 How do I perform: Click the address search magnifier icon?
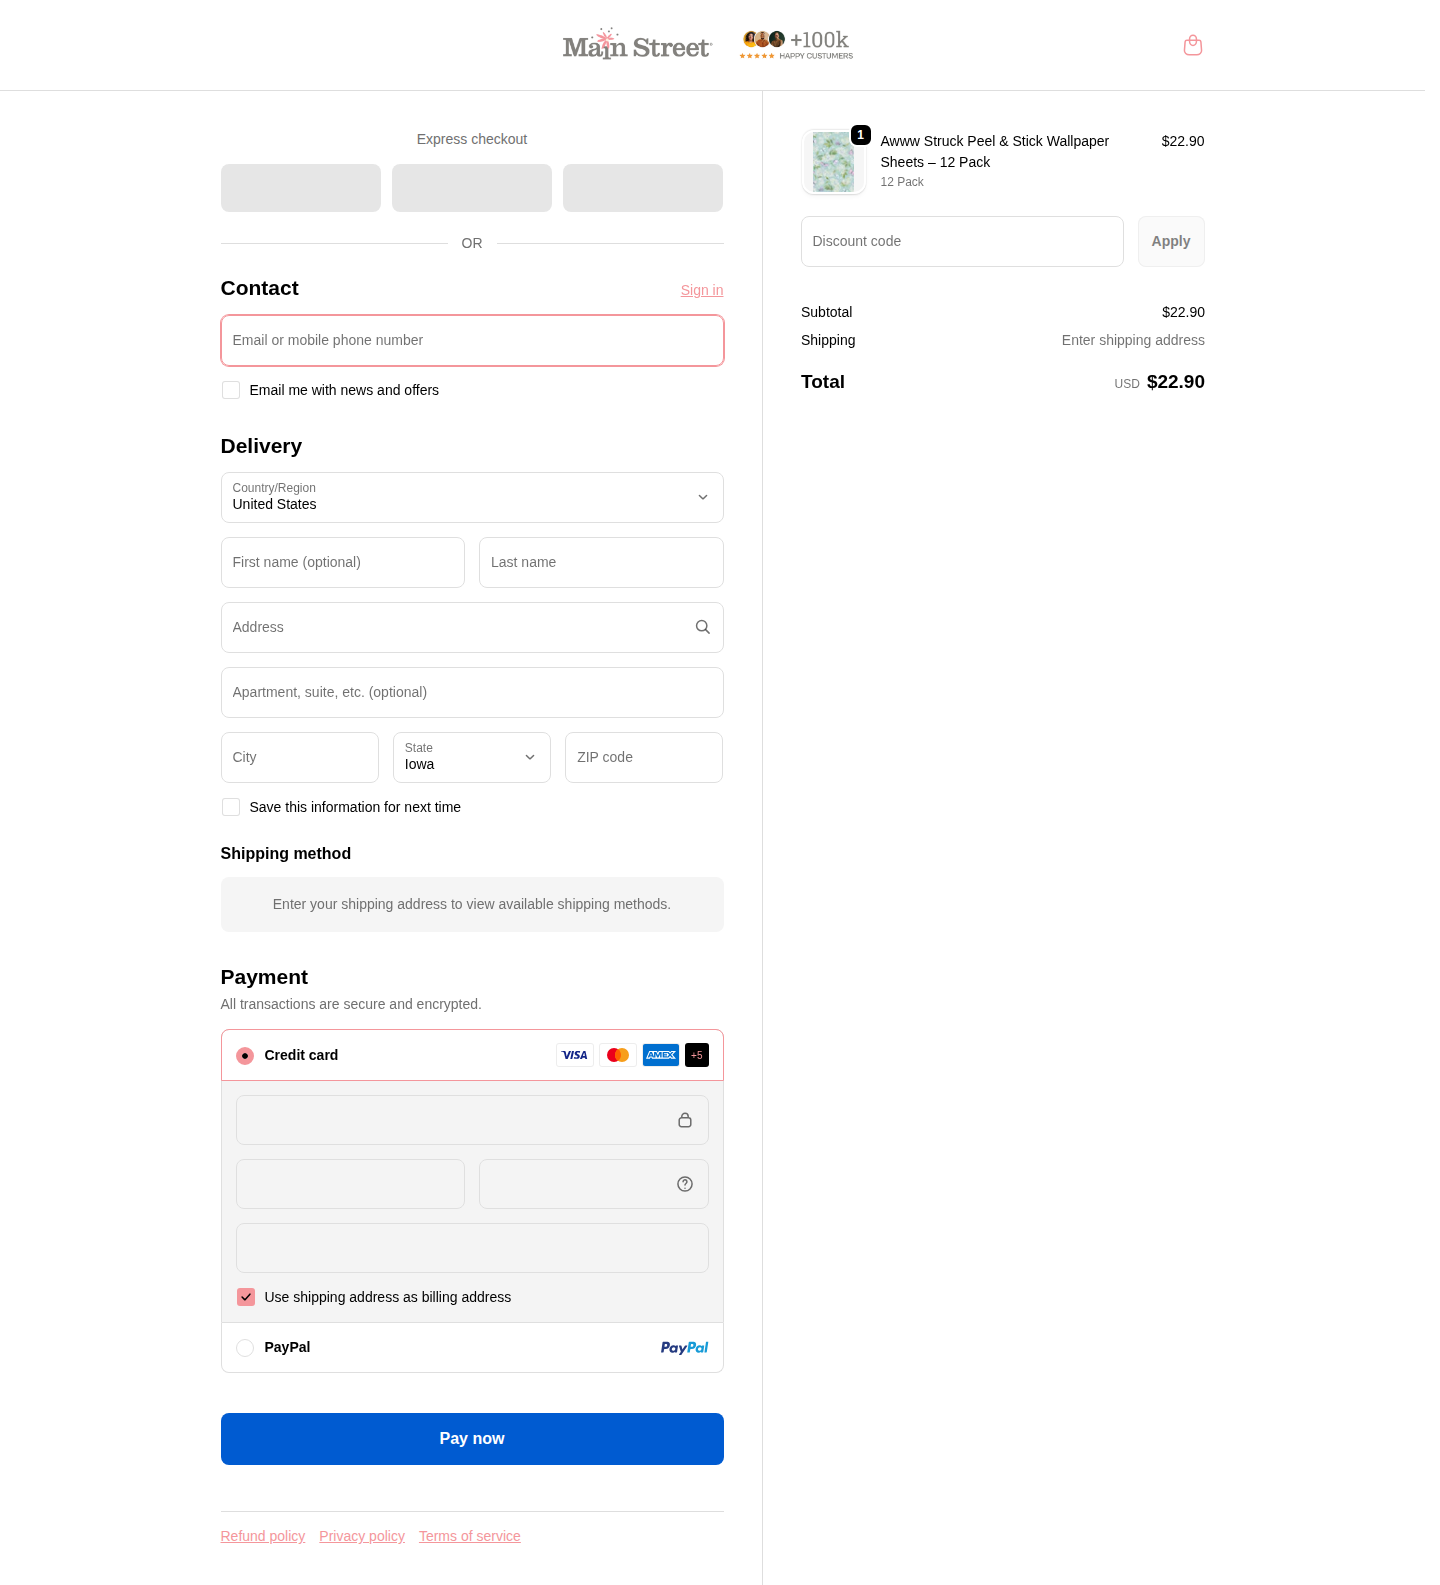tap(703, 627)
